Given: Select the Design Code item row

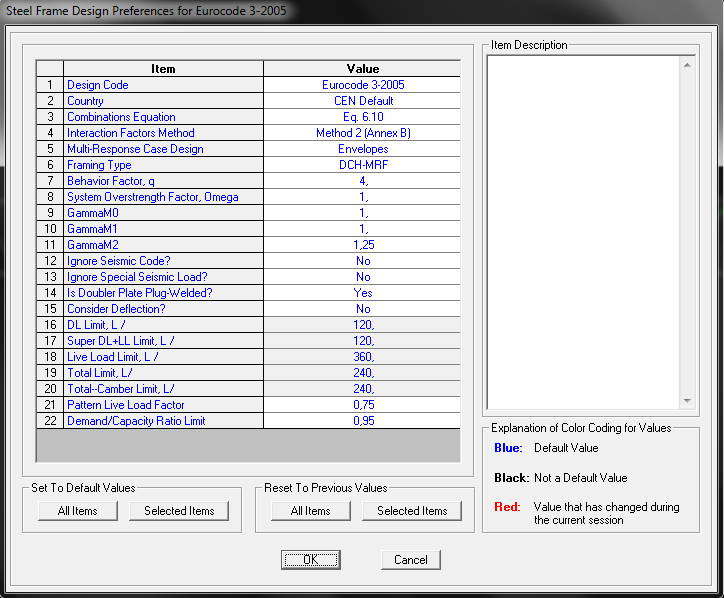Looking at the screenshot, I should 248,85.
